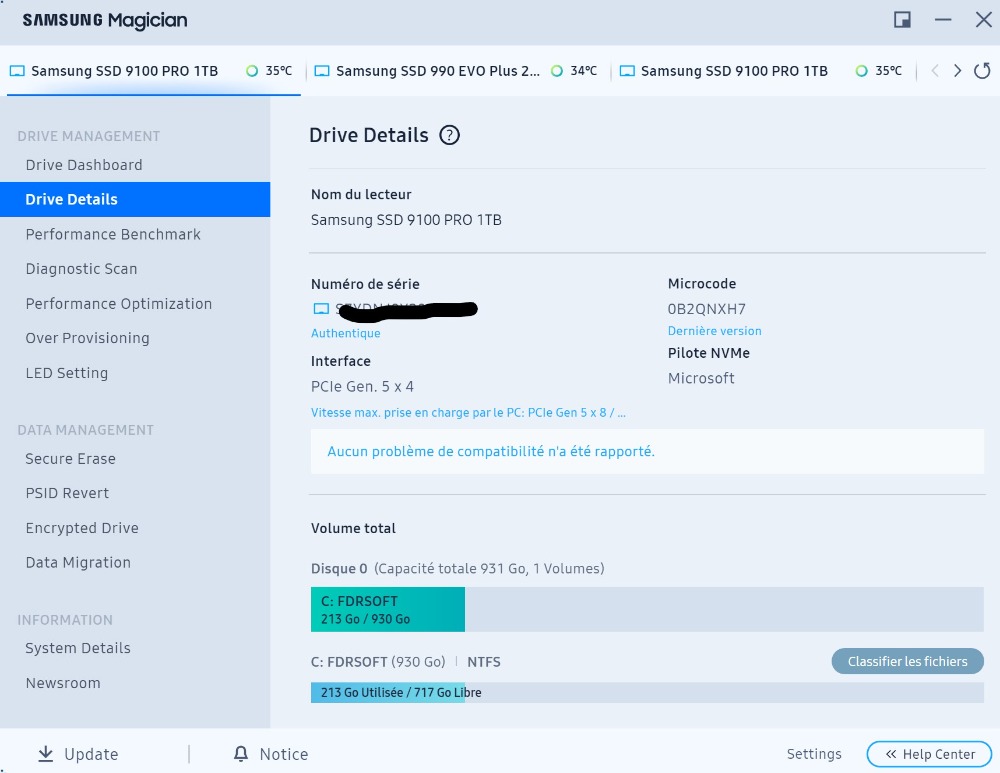1000x773 pixels.
Task: Go to Diagnostic Scan
Action: click(x=81, y=269)
